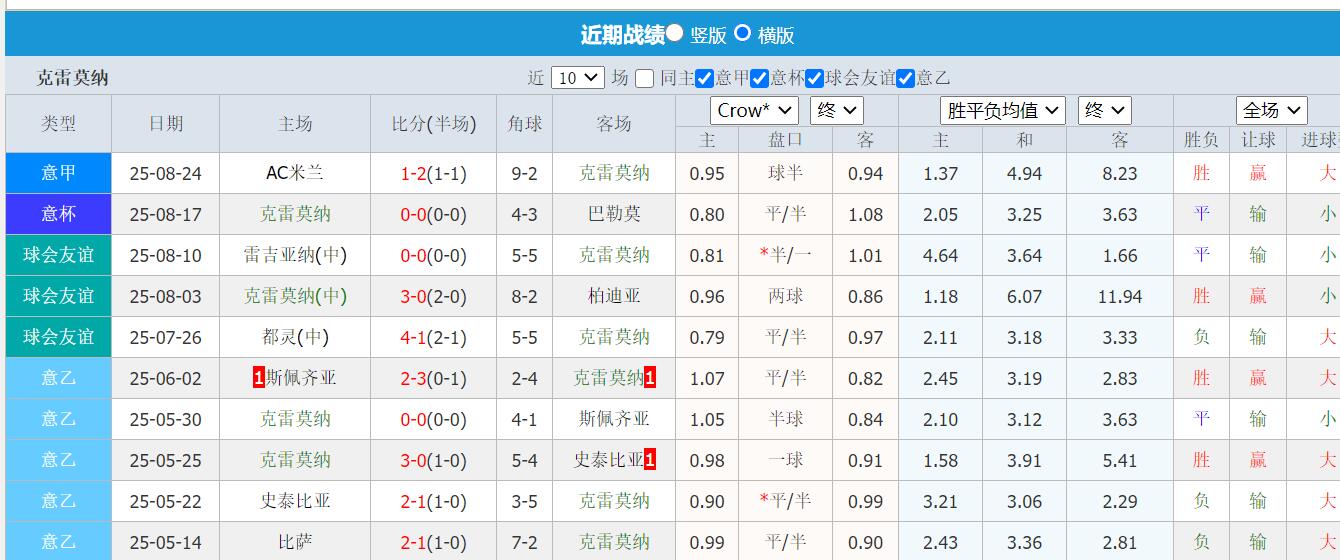
Task: Toggle the 球会友谊 filter checkbox
Action: tap(814, 78)
